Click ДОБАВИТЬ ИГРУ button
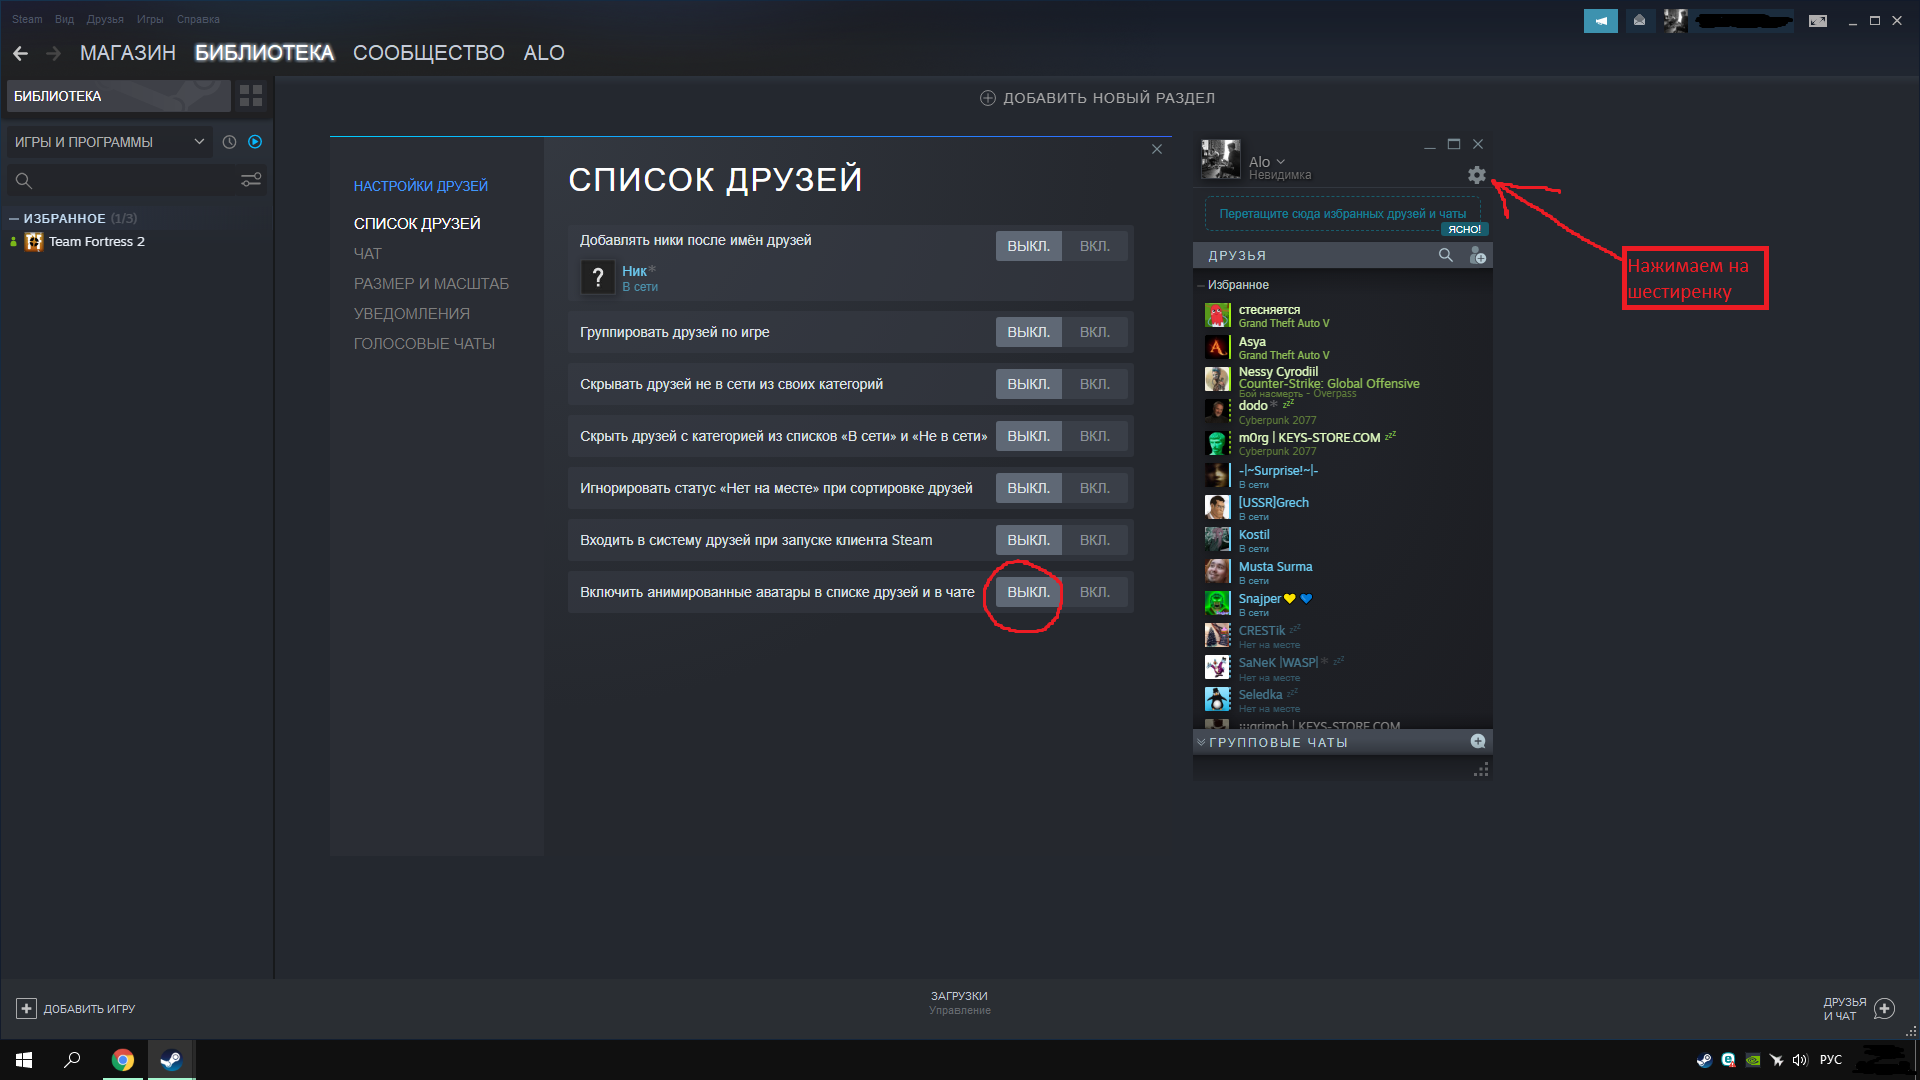This screenshot has height=1080, width=1920. tap(76, 1008)
